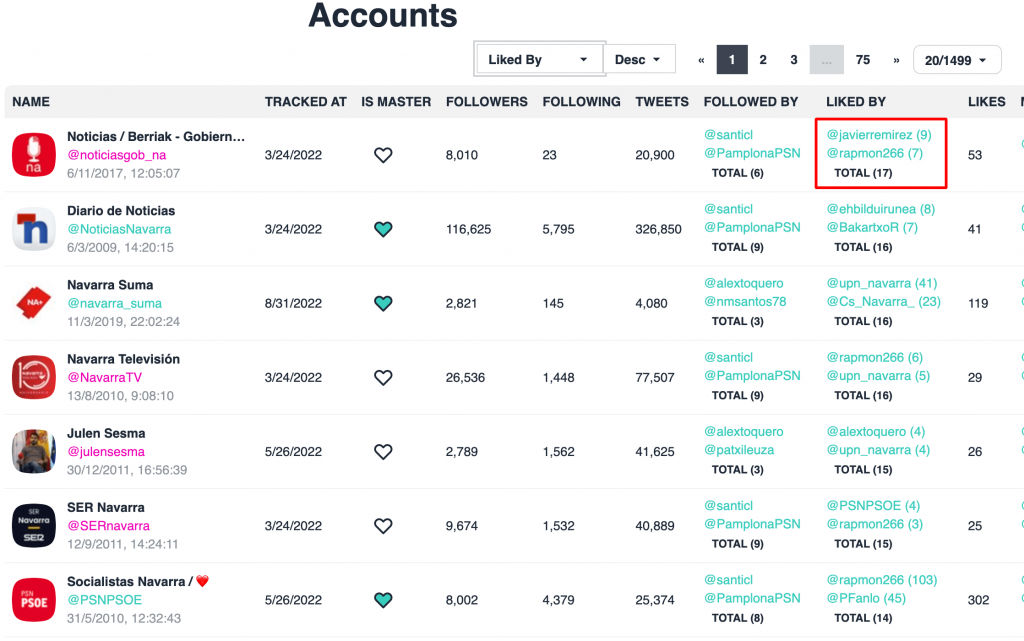Click the IS MASTER column header
The width and height of the screenshot is (1024, 641).
pyautogui.click(x=396, y=102)
